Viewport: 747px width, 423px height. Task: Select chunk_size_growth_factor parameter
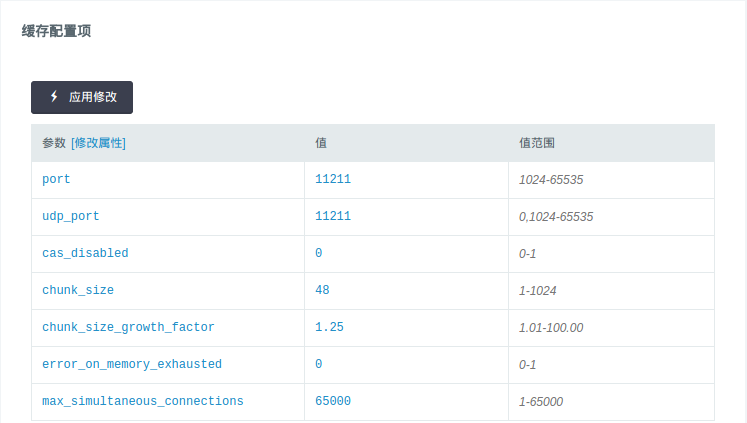[x=128, y=327]
